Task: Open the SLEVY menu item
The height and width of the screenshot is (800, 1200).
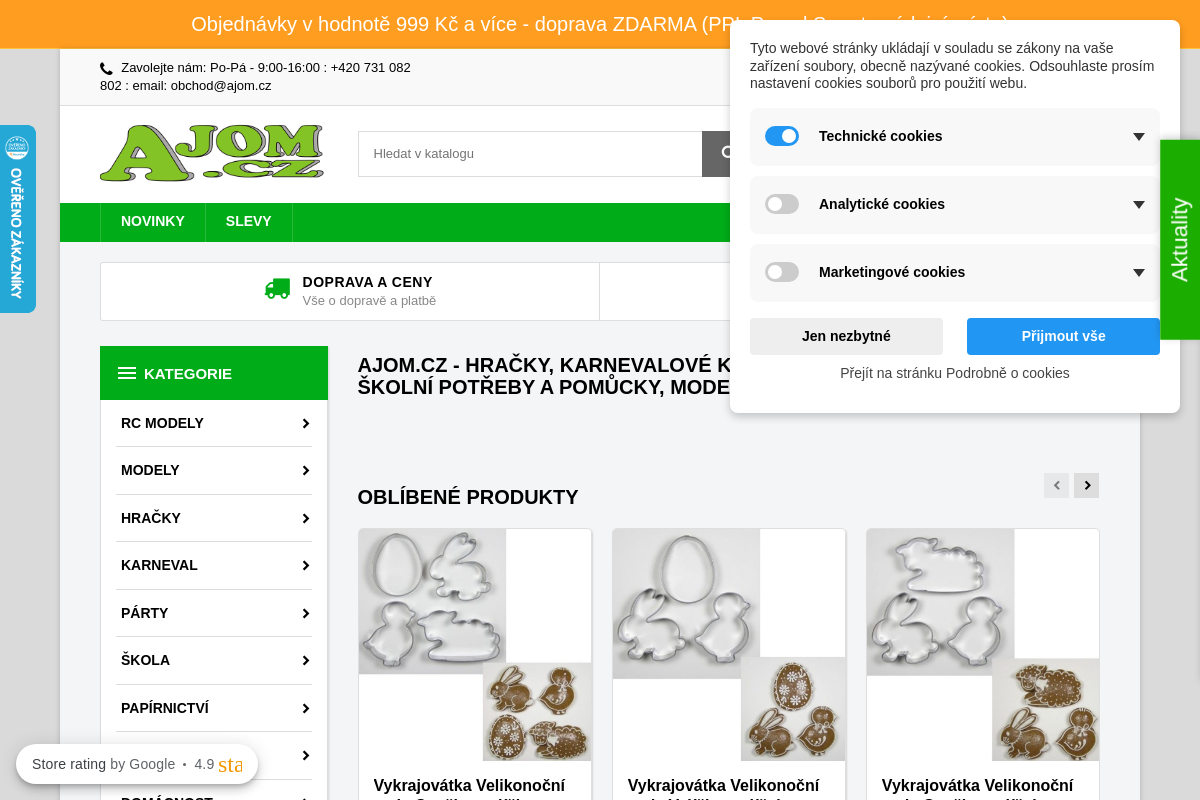Action: click(x=249, y=222)
